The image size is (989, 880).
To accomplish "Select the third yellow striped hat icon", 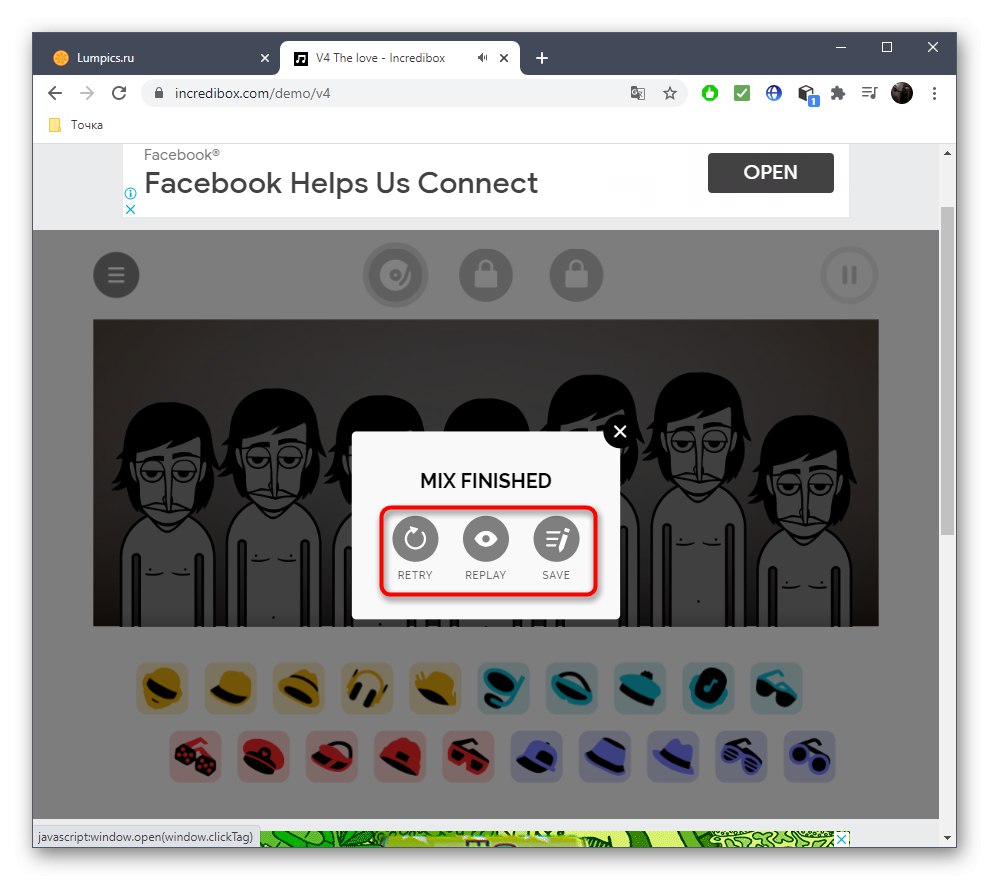I will point(299,688).
